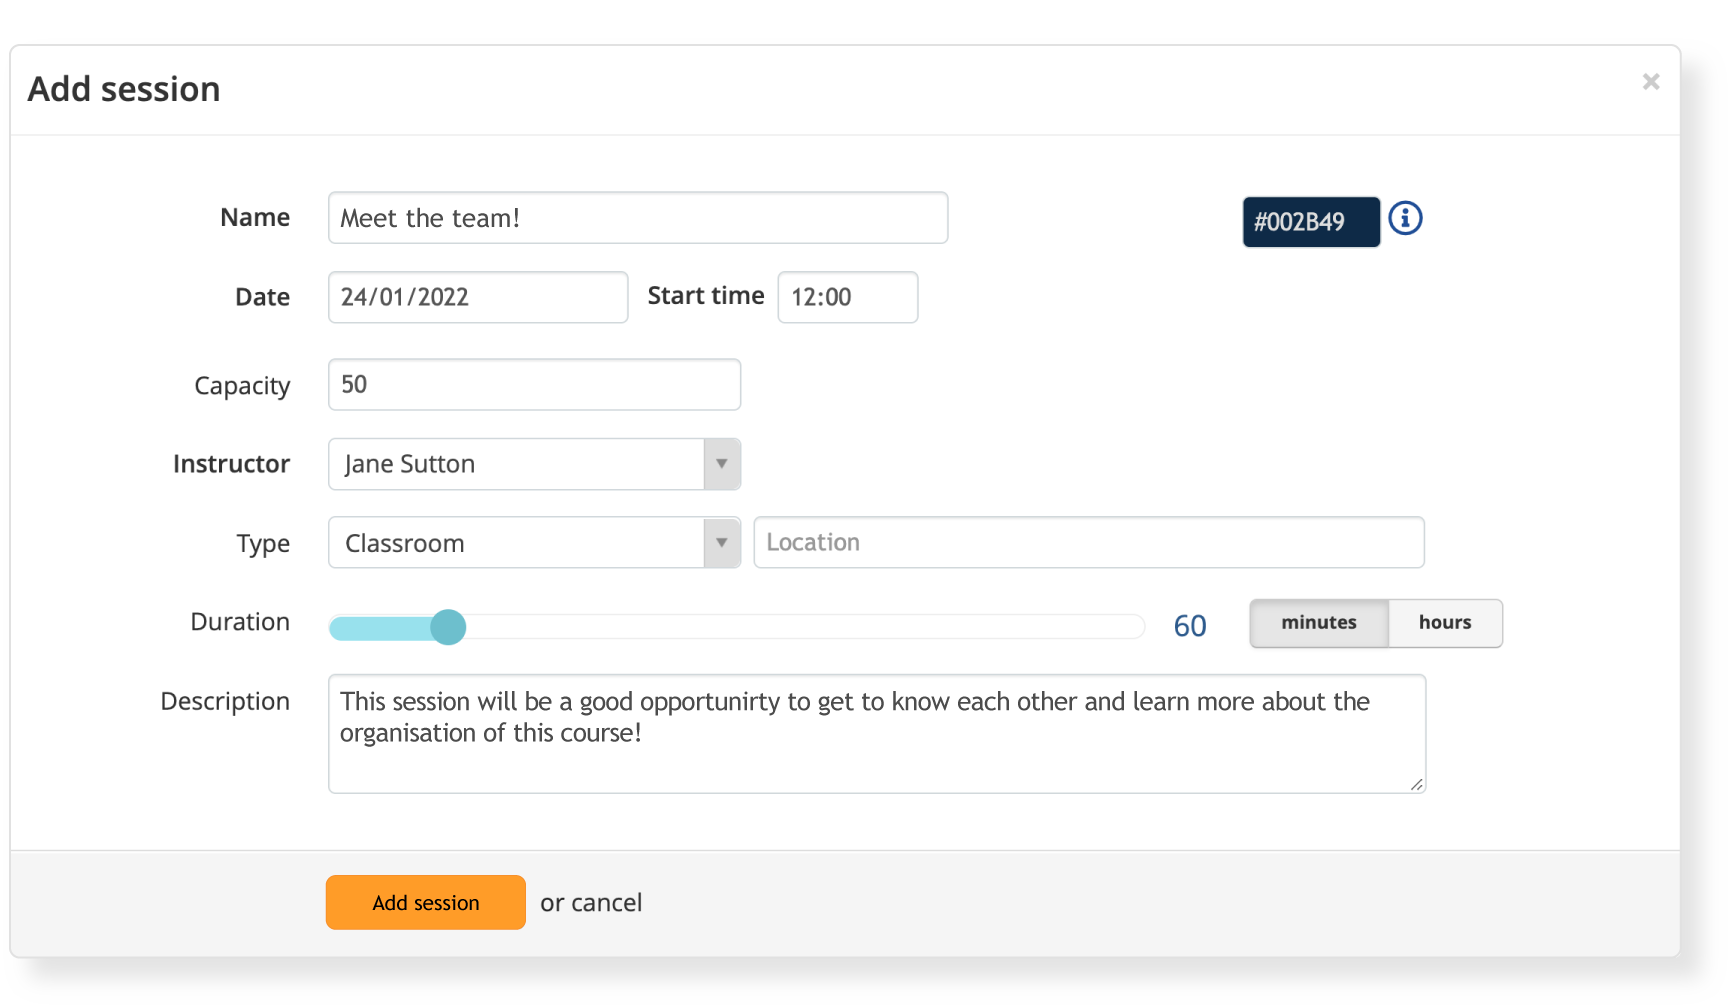Image resolution: width=1731 pixels, height=1008 pixels.
Task: Click the Capacity field containing 50
Action: tap(534, 385)
